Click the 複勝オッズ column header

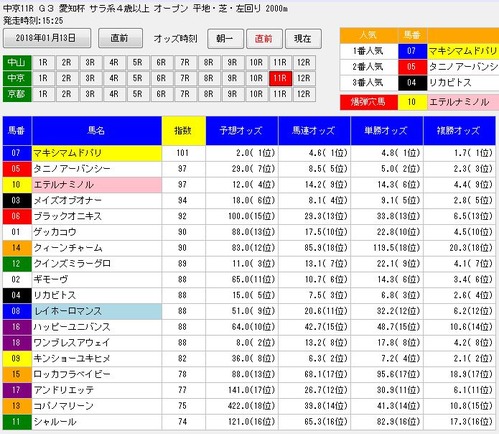click(x=459, y=131)
